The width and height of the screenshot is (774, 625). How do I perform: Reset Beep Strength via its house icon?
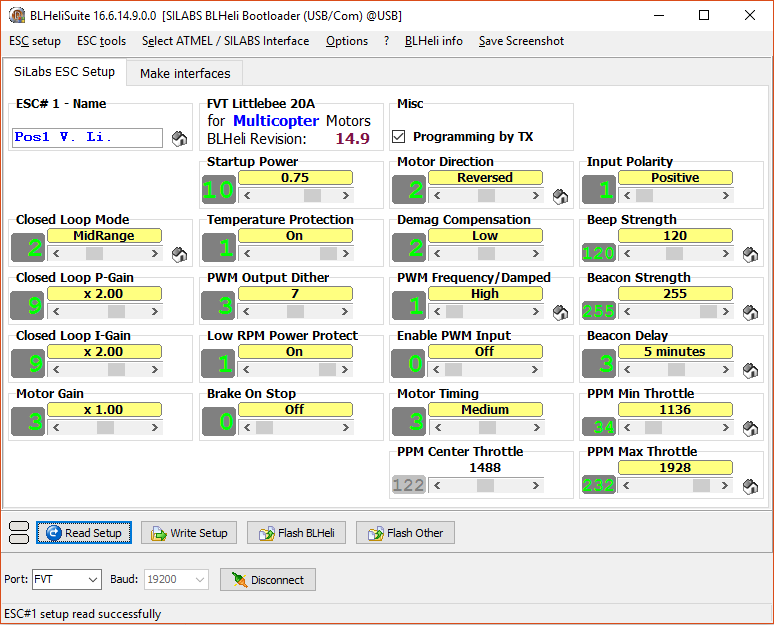pos(750,254)
